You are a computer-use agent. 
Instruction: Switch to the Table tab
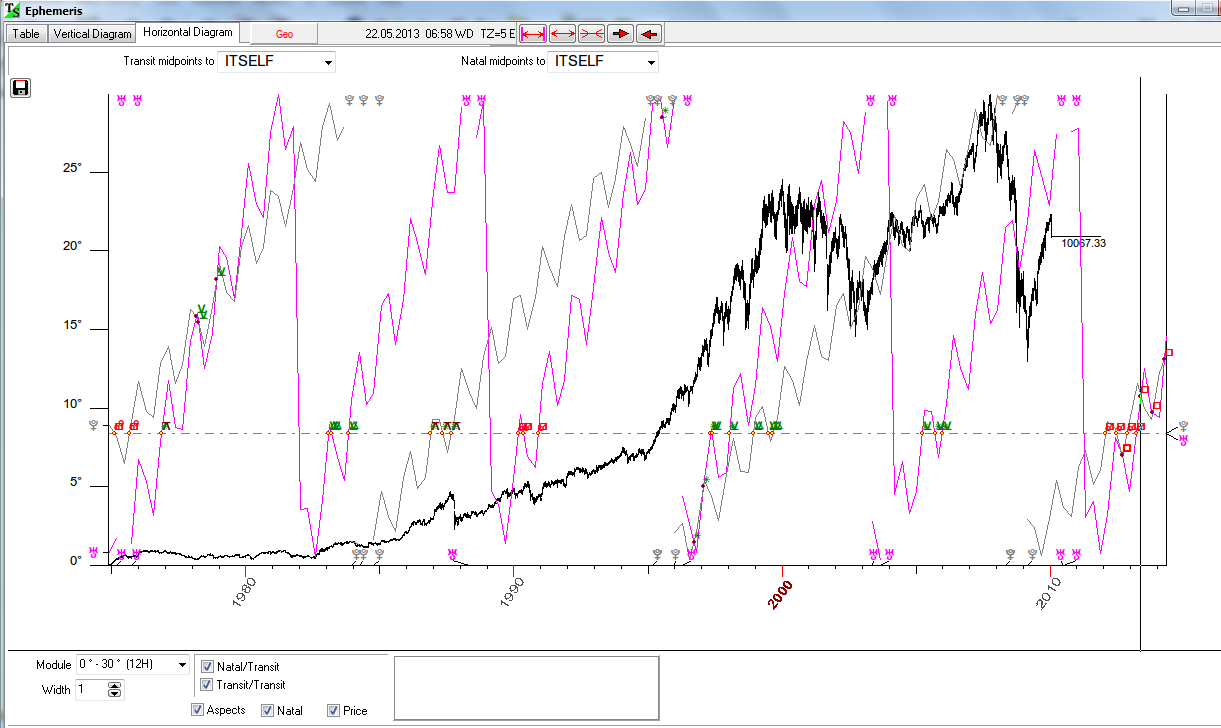click(26, 34)
